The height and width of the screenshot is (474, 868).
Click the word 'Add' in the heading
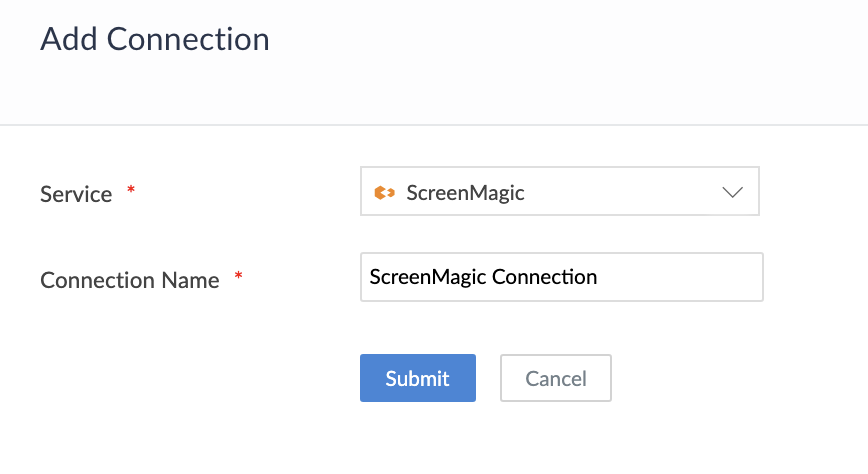point(69,40)
